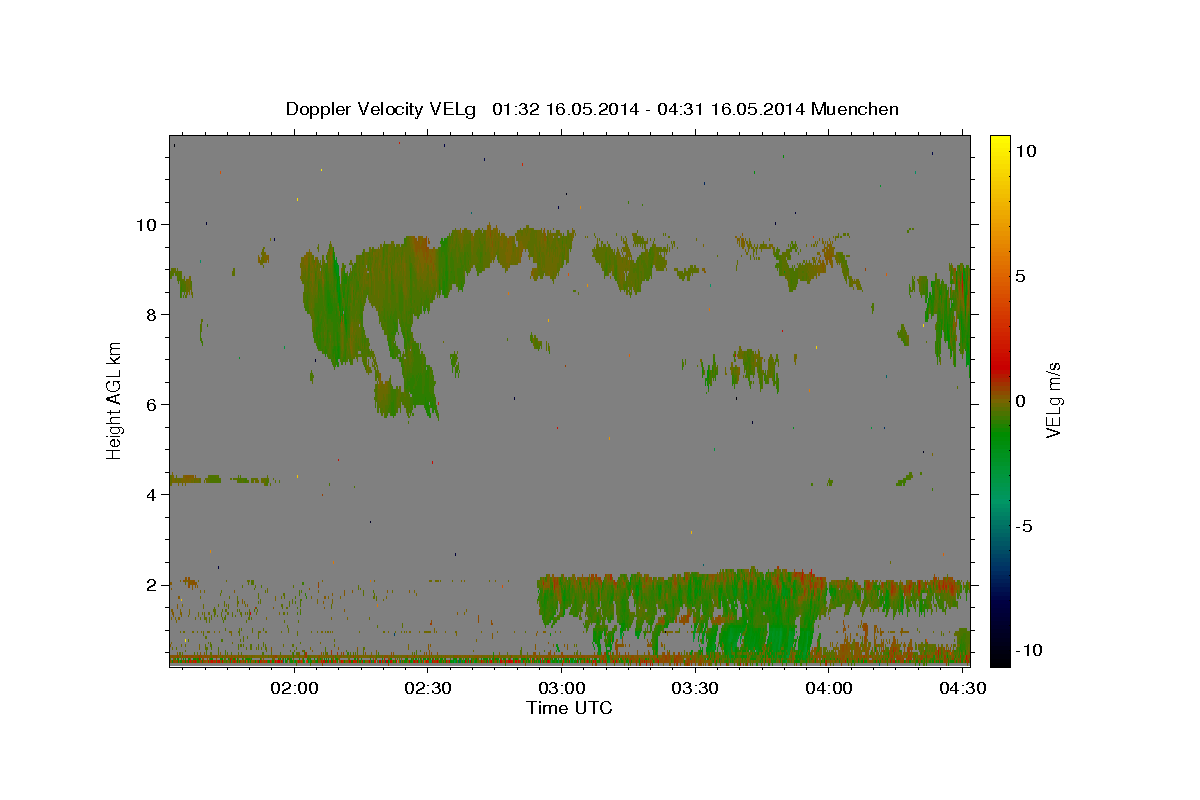Viewport: 1200px width, 800px height.
Task: Click the height tick label 4
Action: pos(152,494)
